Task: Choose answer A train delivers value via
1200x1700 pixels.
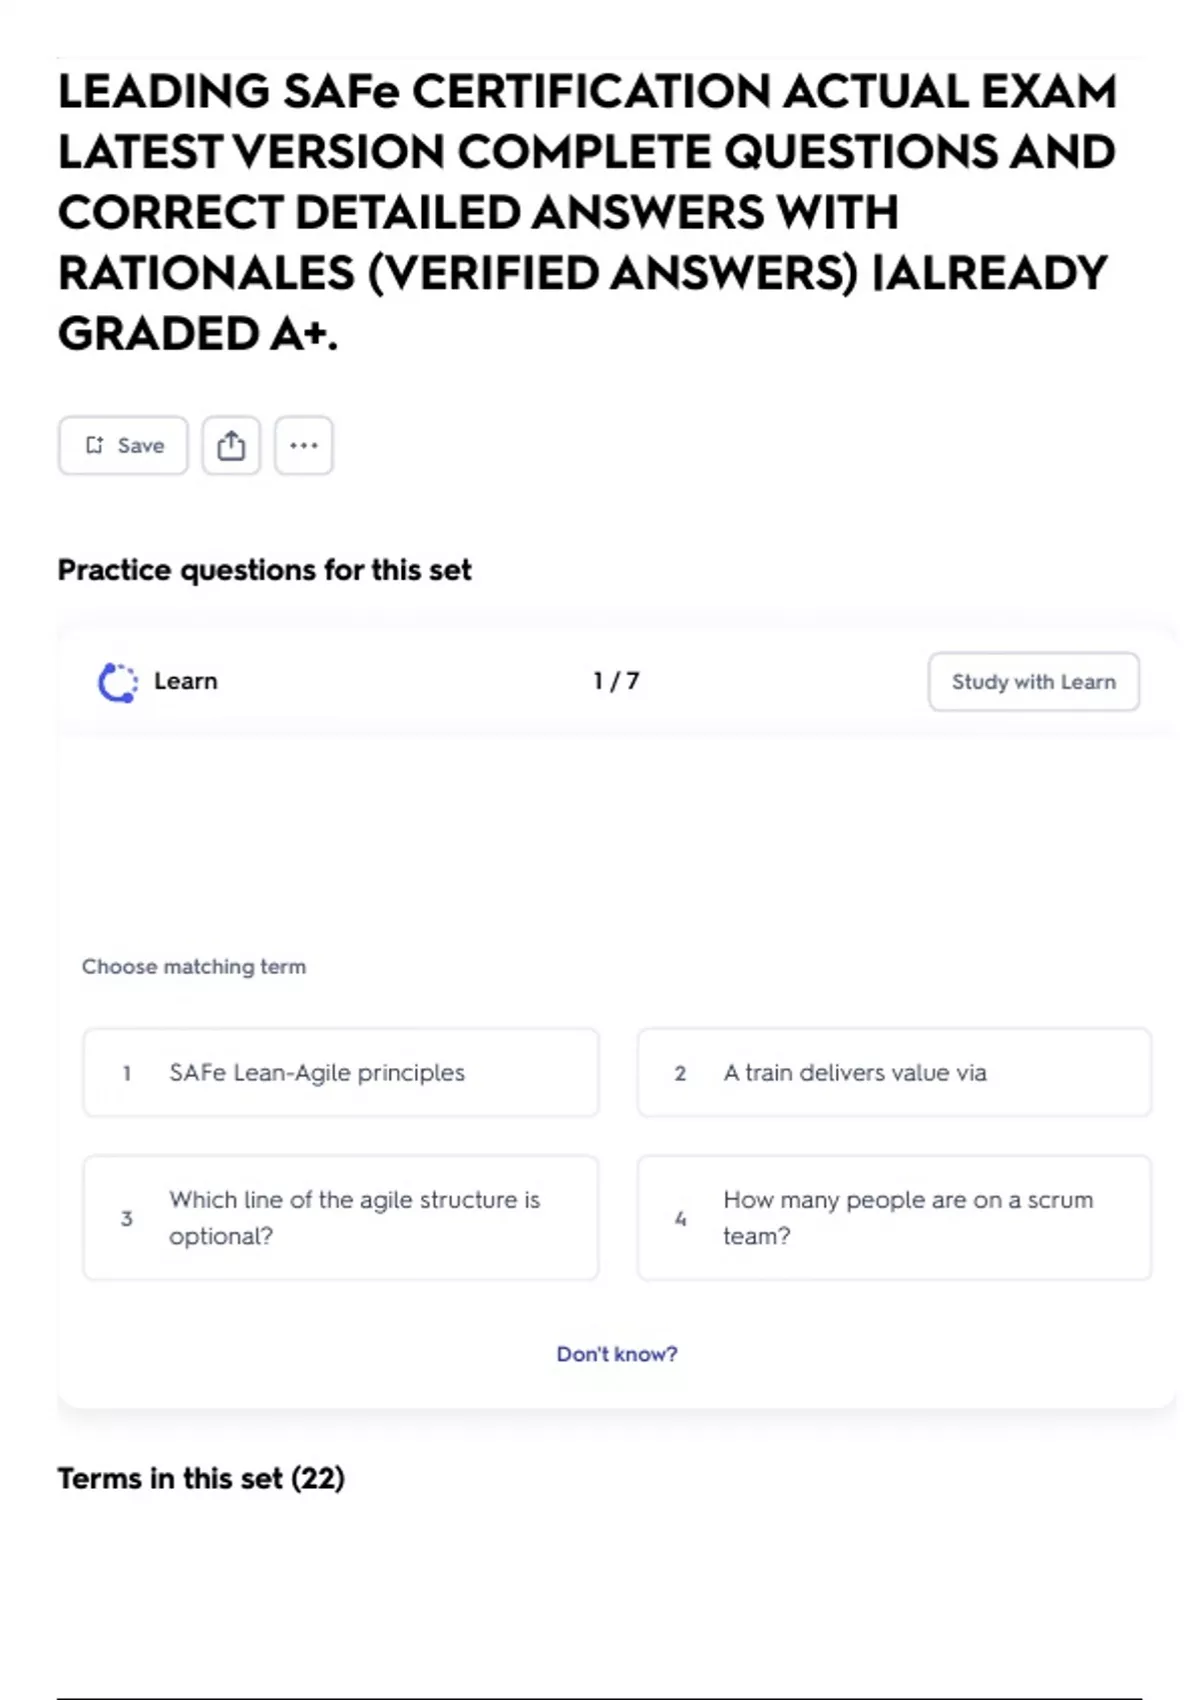Action: [894, 1073]
